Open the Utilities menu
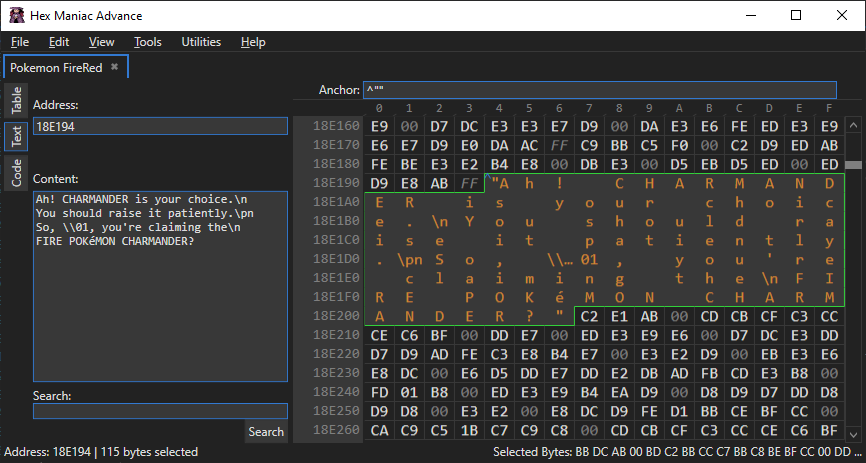Image resolution: width=866 pixels, height=463 pixels. coord(201,42)
